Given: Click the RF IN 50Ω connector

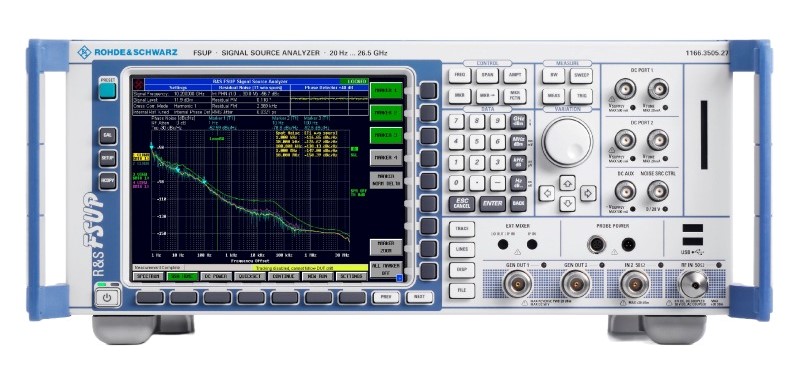Looking at the screenshot, I should click(x=694, y=284).
